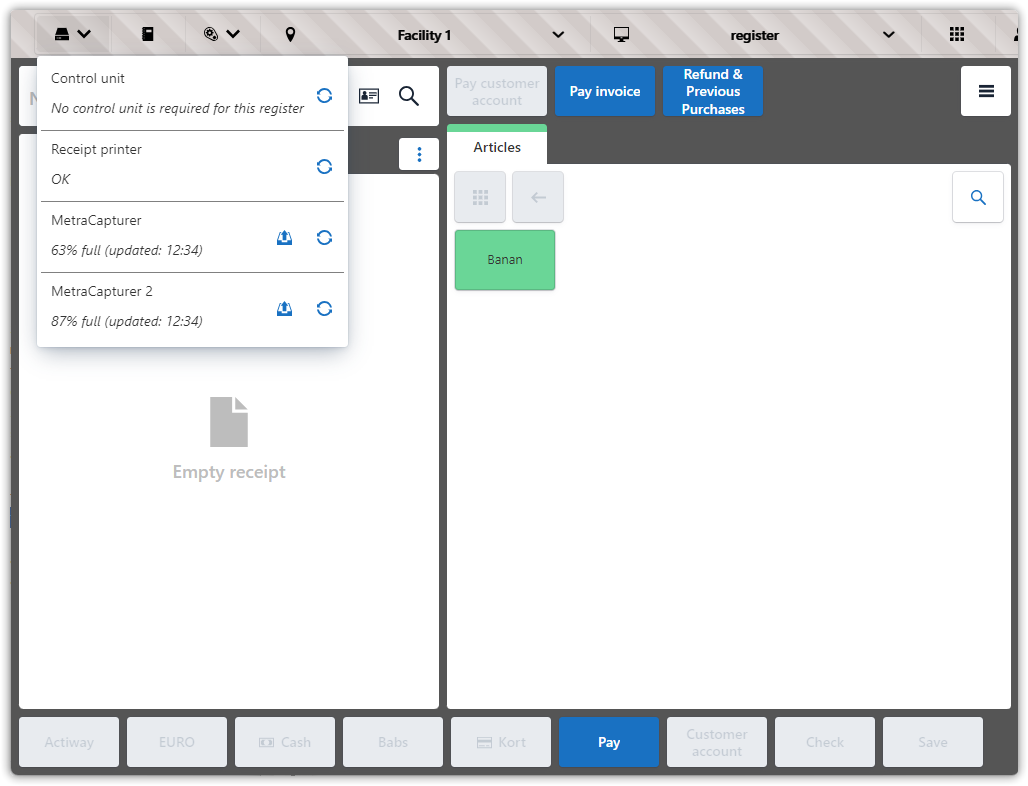Open the hamburger menu
Image resolution: width=1028 pixels, height=786 pixels.
[x=986, y=91]
